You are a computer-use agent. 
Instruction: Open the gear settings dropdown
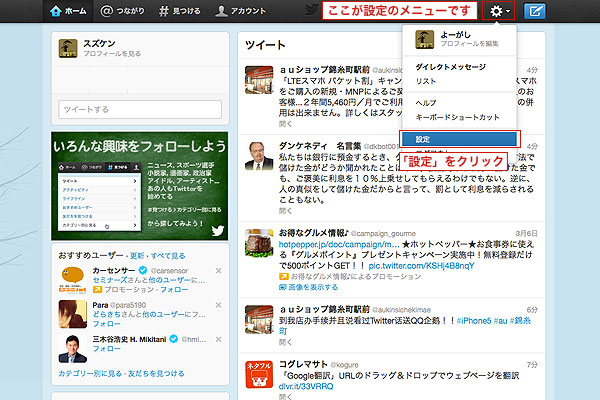[x=499, y=11]
